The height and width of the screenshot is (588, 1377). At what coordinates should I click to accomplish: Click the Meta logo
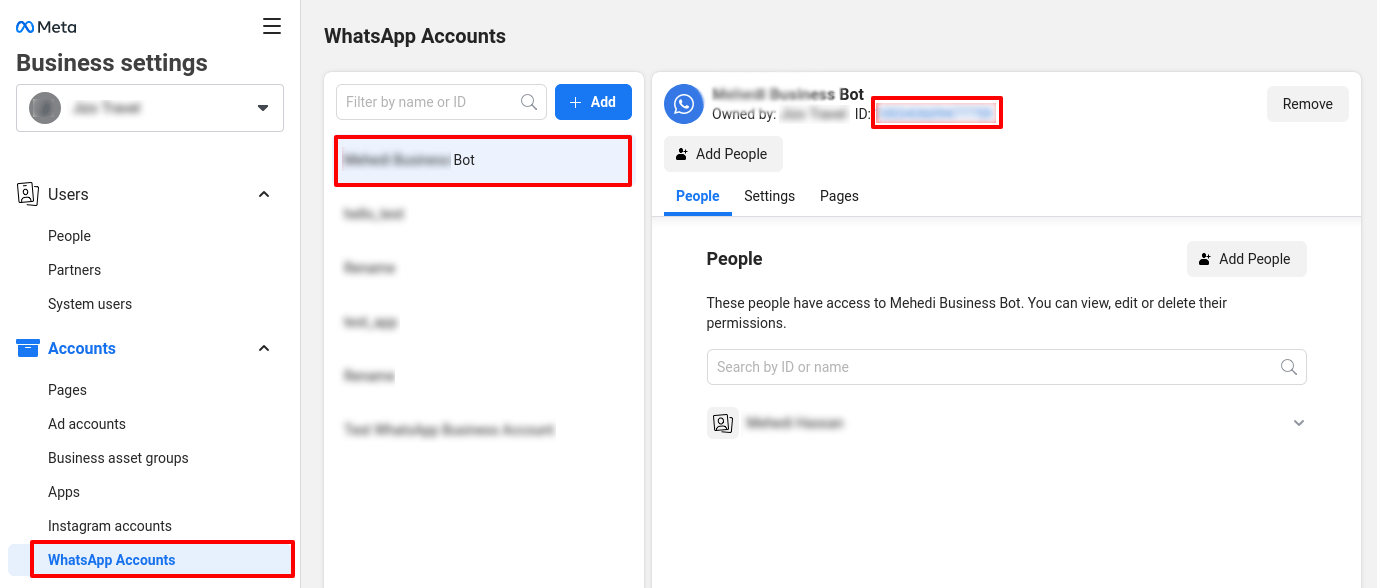point(46,27)
